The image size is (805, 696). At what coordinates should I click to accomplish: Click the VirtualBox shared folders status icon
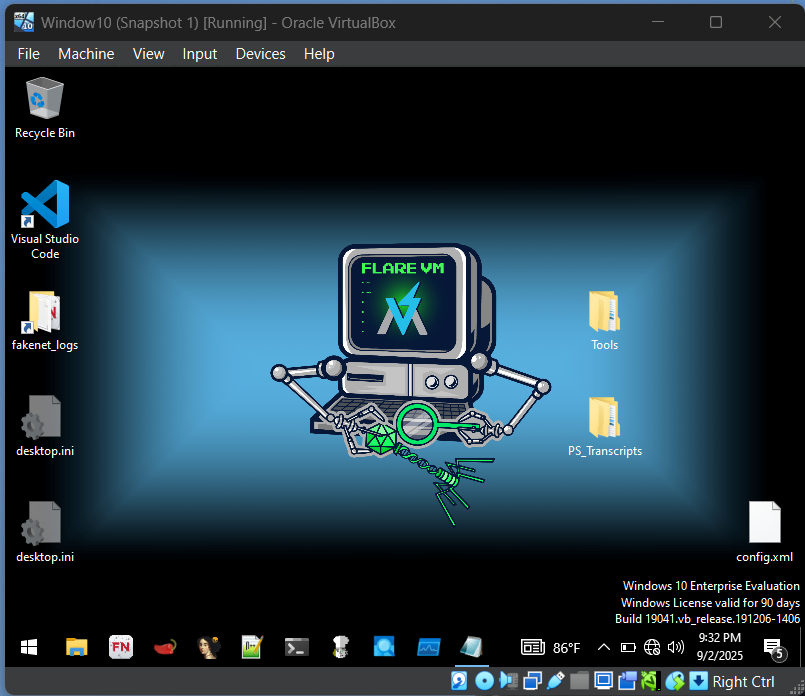580,681
